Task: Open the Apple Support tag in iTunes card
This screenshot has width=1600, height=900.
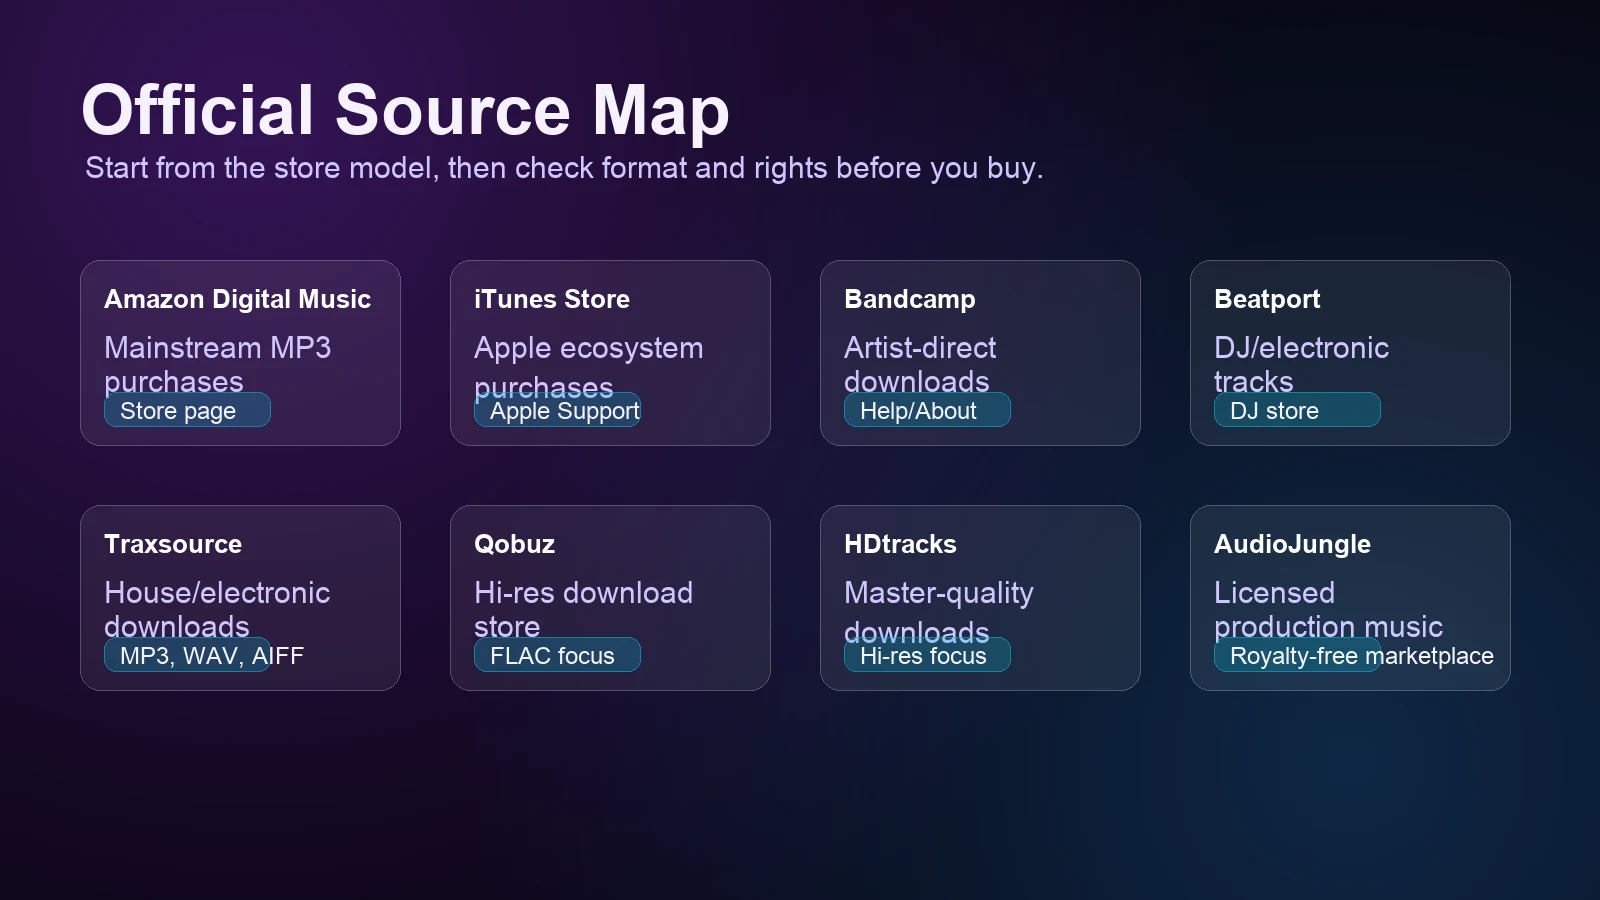Action: [x=558, y=410]
